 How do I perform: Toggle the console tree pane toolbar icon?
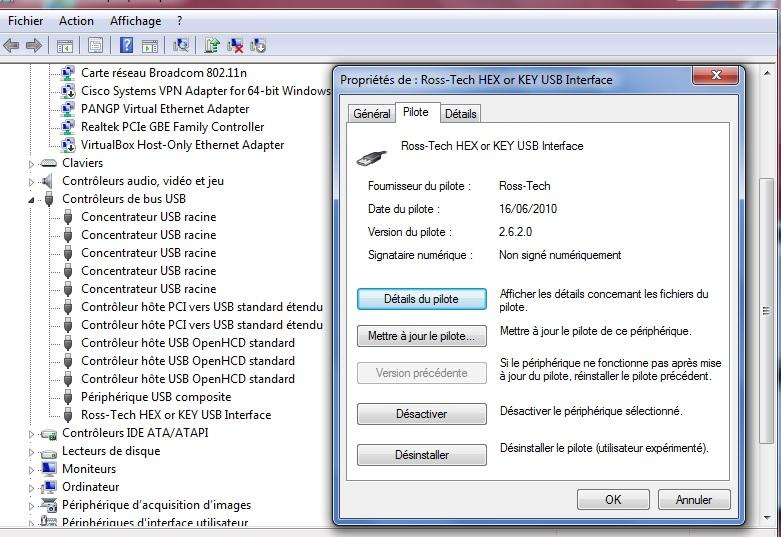(x=65, y=46)
